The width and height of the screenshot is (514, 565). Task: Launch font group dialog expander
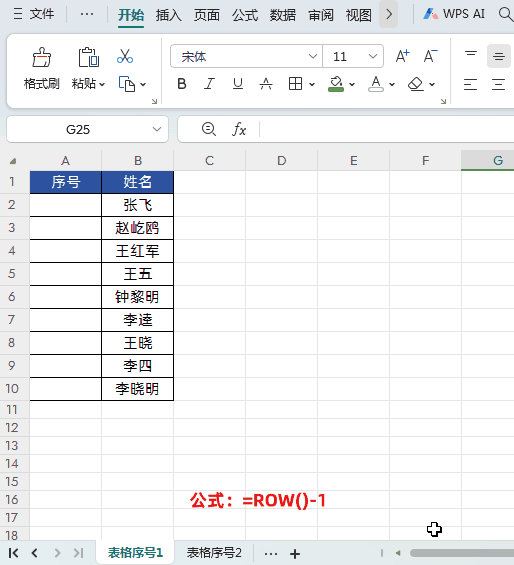[443, 101]
